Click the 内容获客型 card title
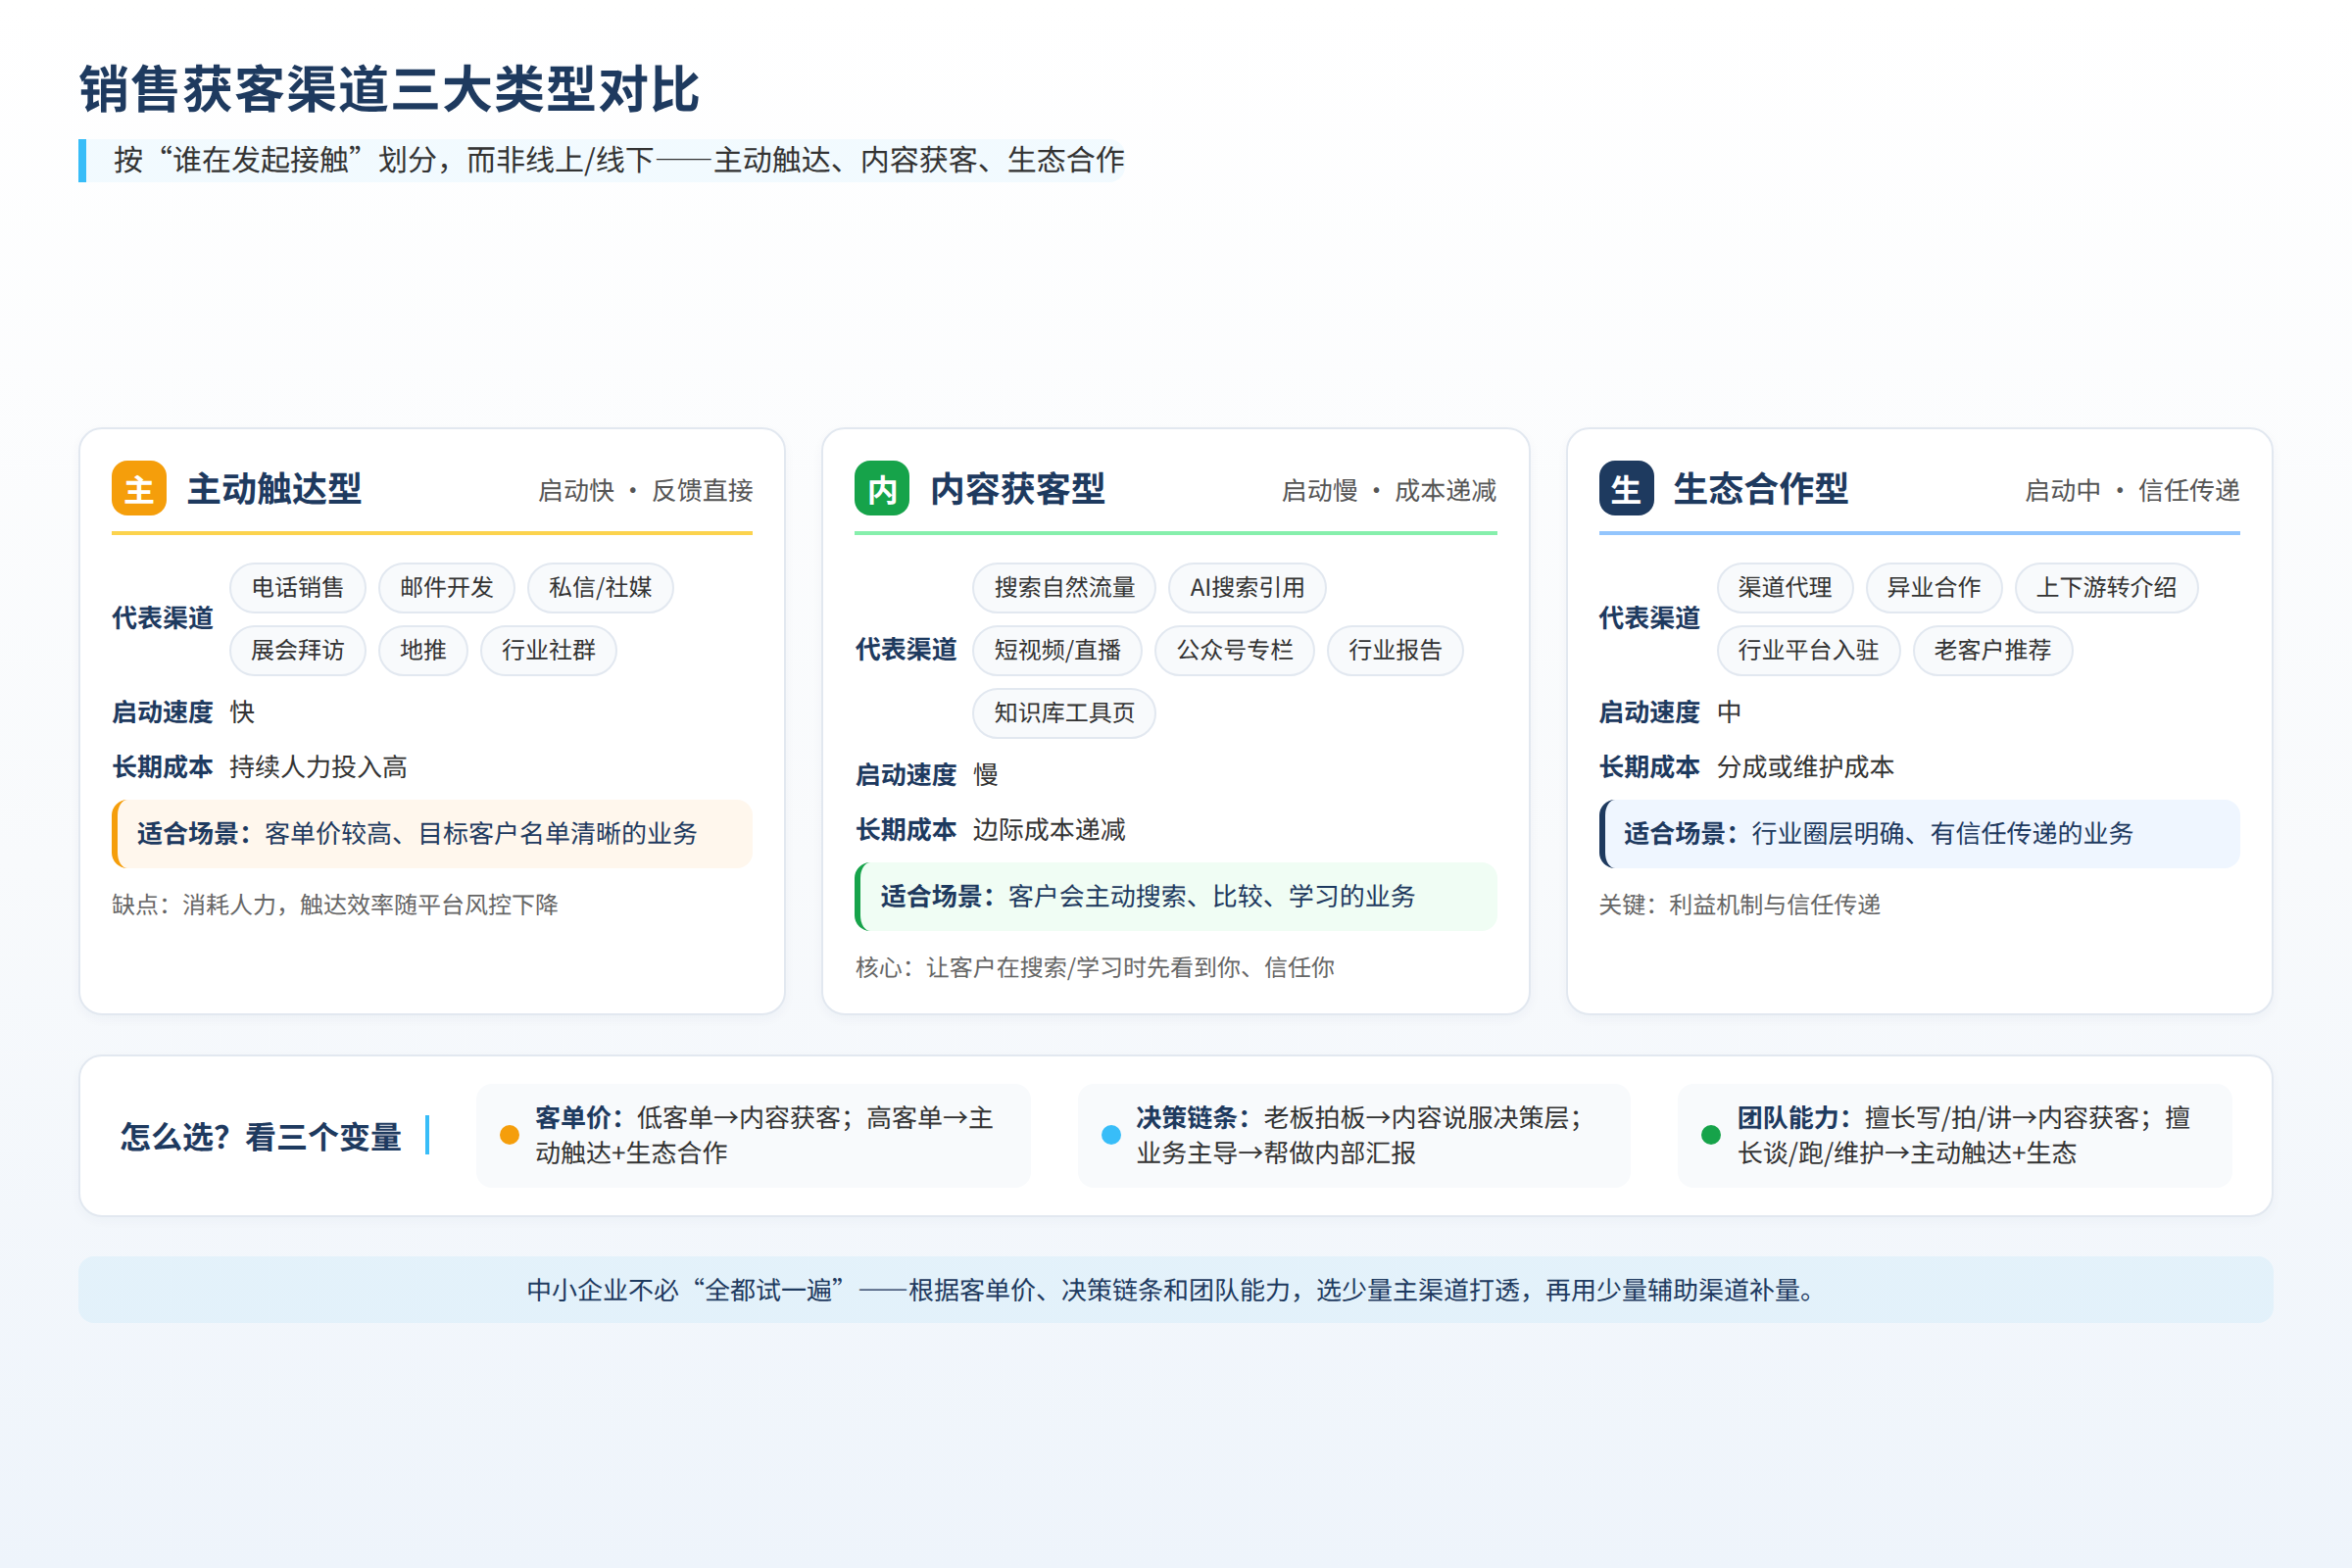The image size is (2352, 1568). 1017,489
